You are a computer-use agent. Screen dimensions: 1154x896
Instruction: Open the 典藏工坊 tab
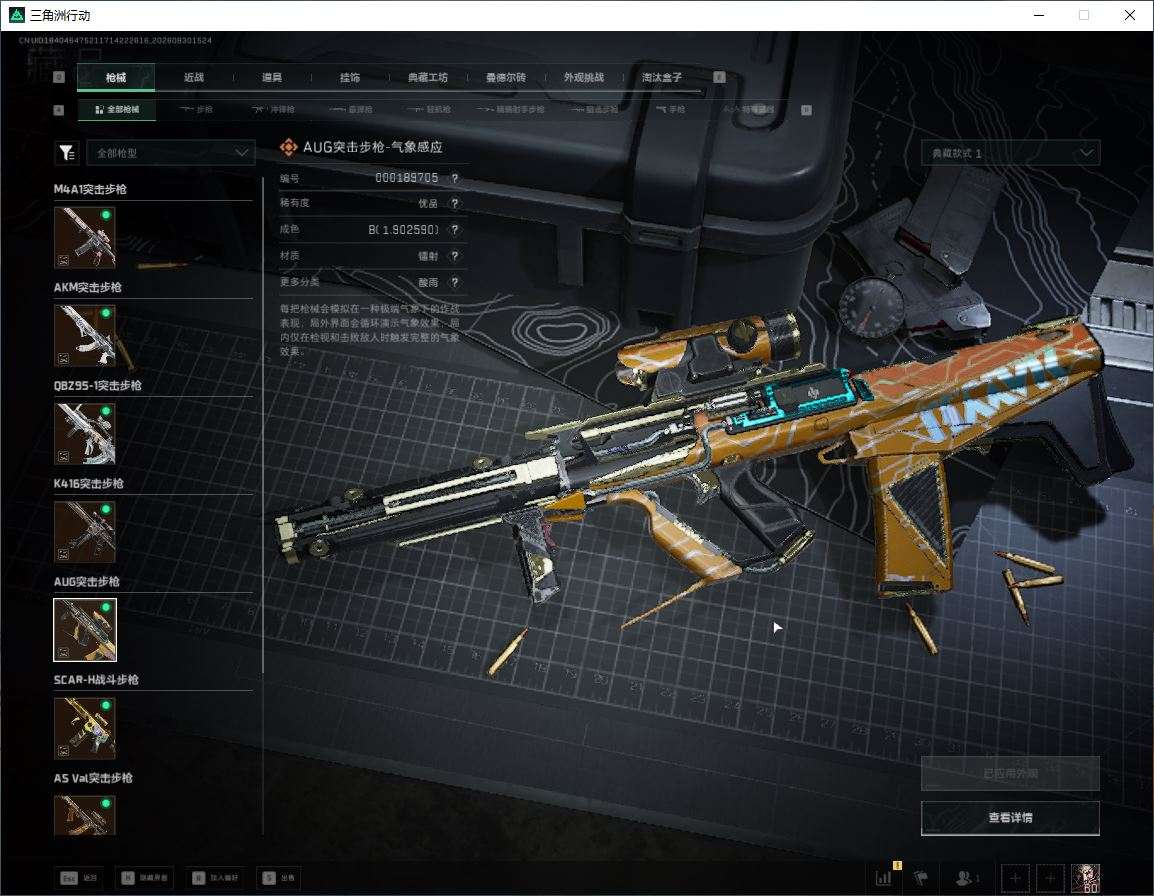pos(428,77)
